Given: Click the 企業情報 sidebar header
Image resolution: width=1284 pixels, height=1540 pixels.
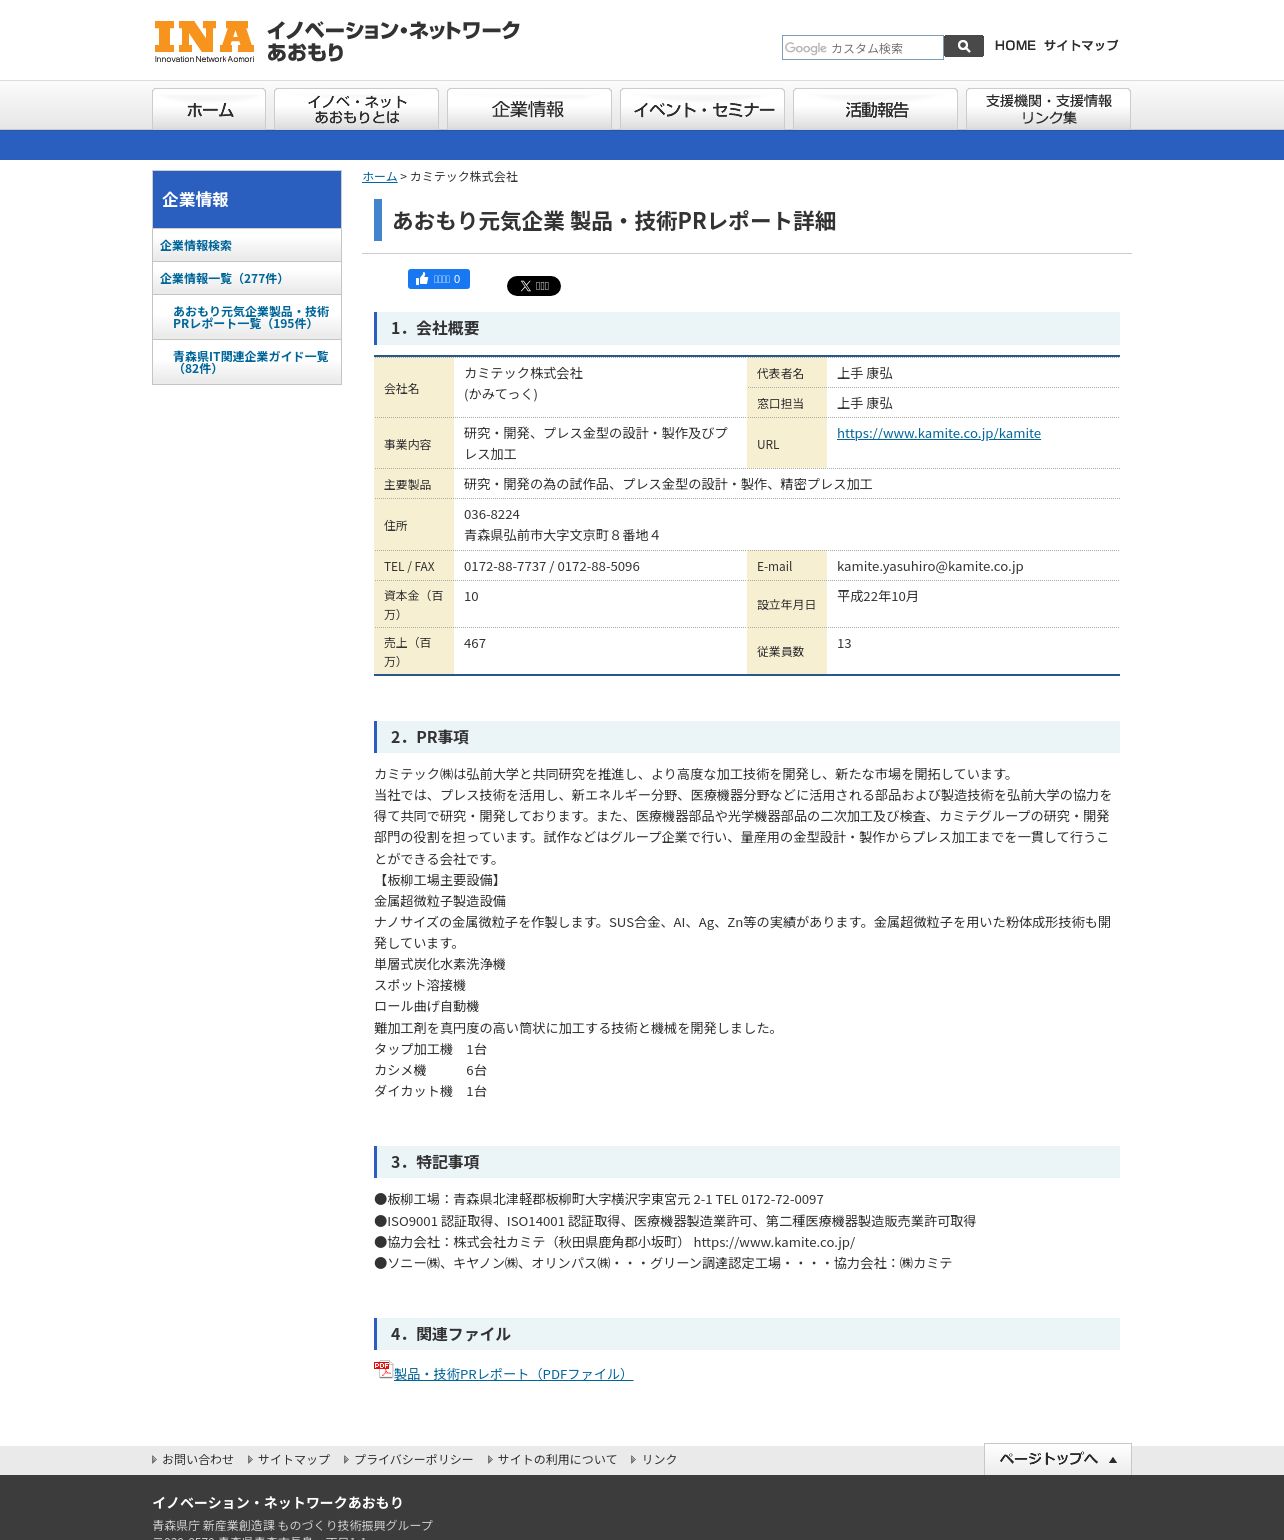Looking at the screenshot, I should (x=247, y=200).
